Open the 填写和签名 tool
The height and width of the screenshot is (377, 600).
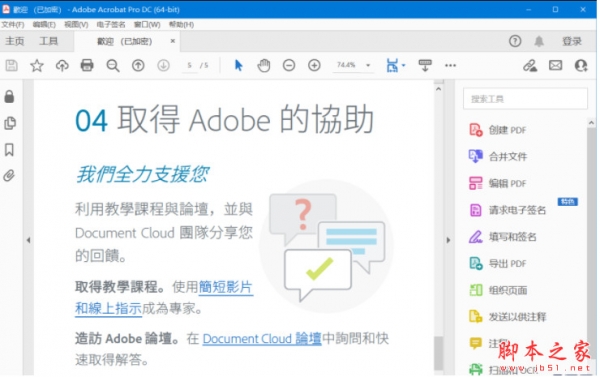(x=503, y=237)
